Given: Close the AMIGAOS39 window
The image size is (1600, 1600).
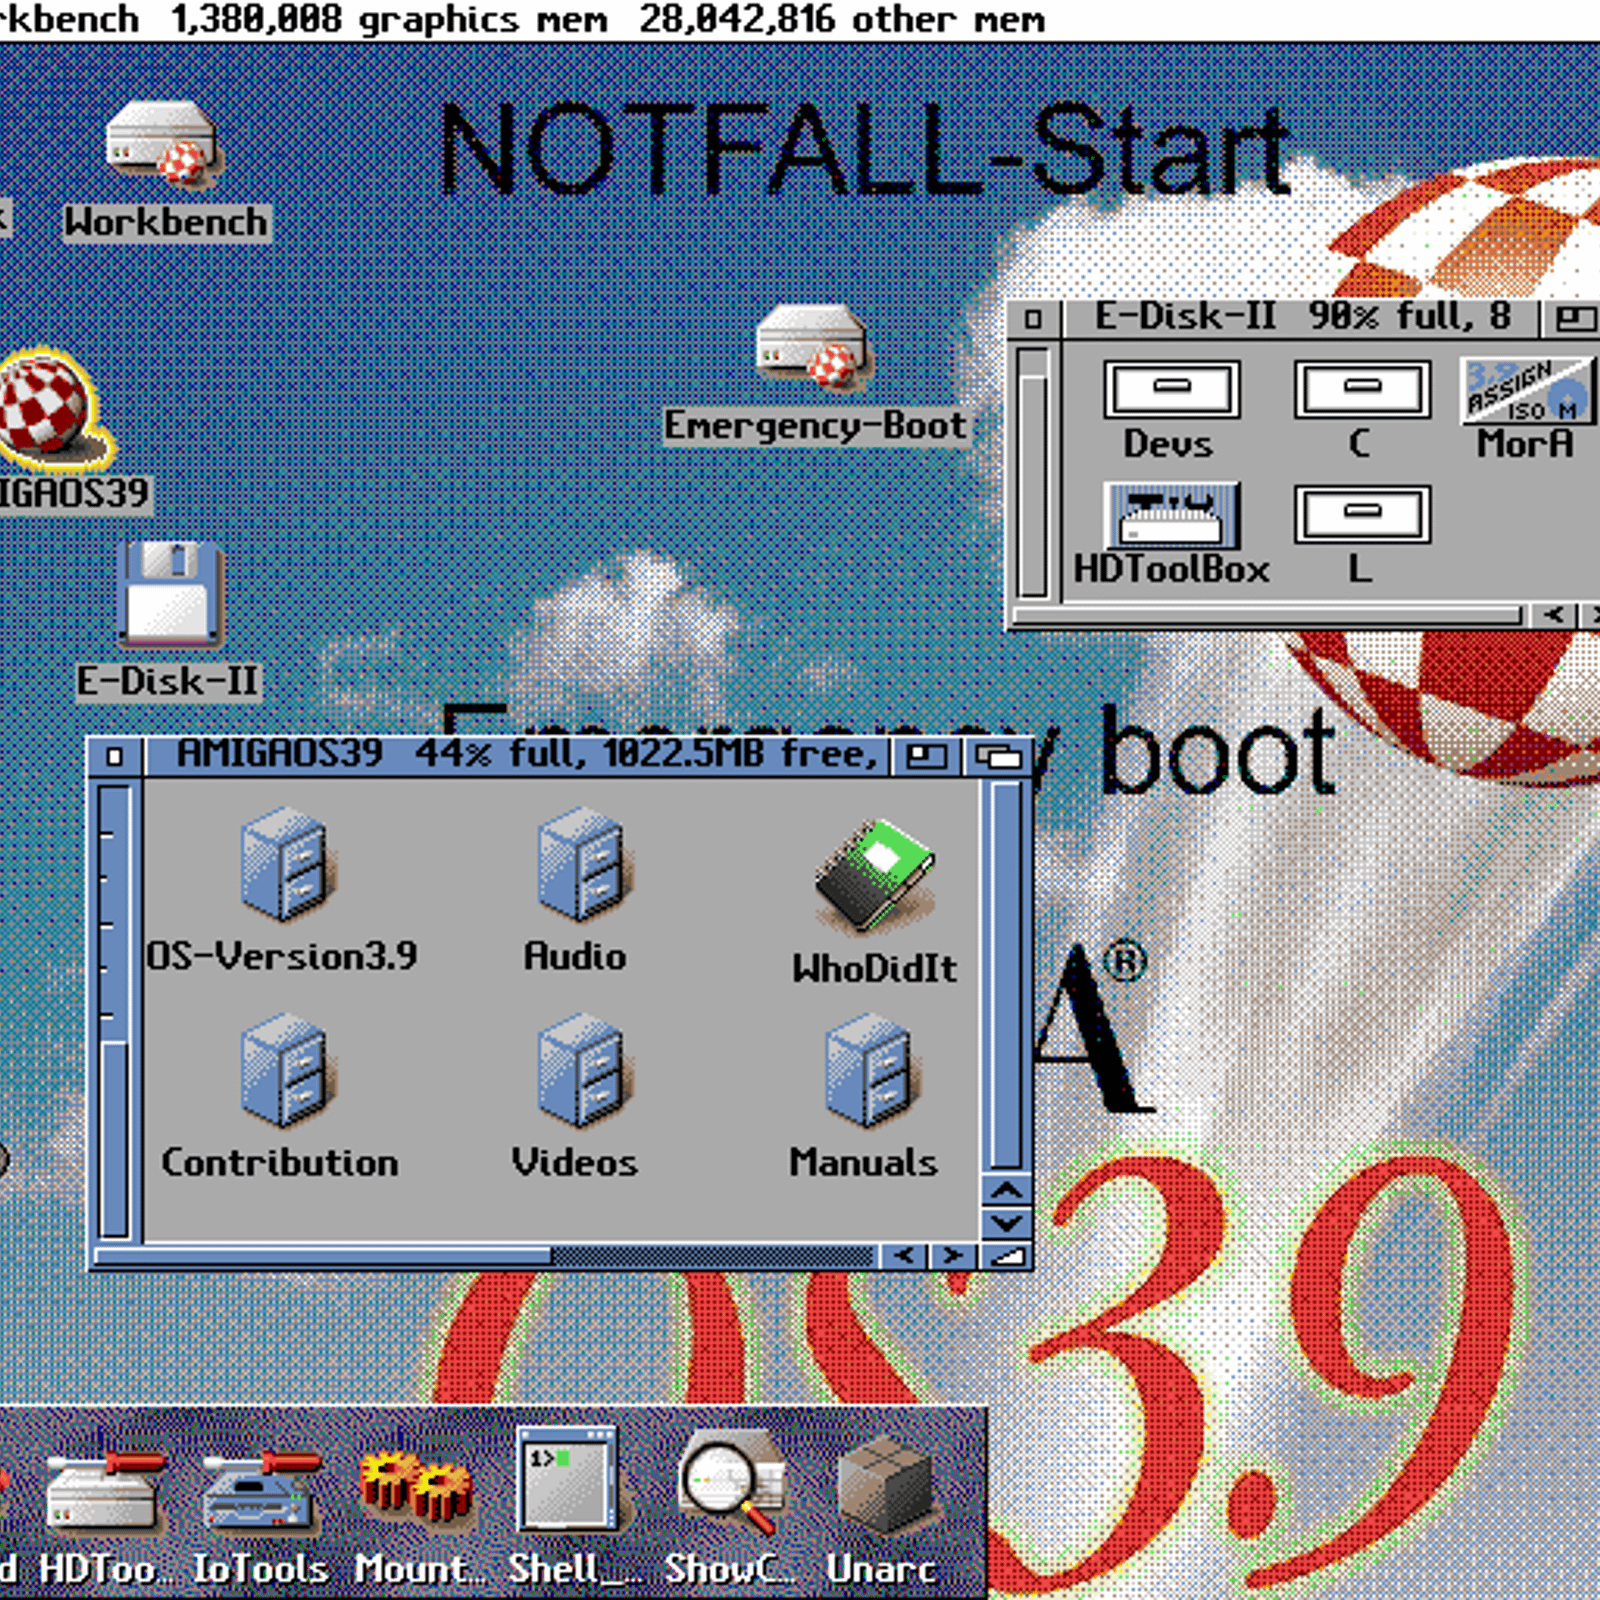Looking at the screenshot, I should (x=115, y=757).
